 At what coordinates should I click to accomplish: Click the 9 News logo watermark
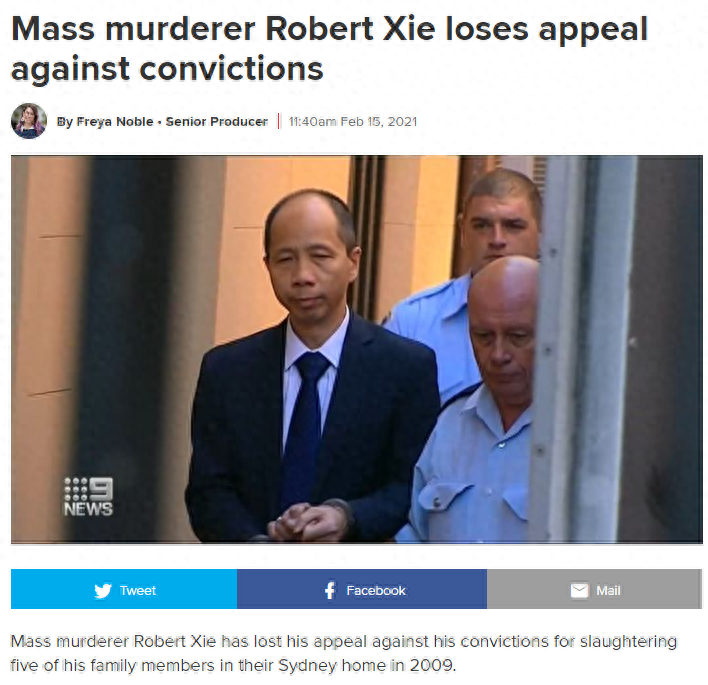(88, 497)
